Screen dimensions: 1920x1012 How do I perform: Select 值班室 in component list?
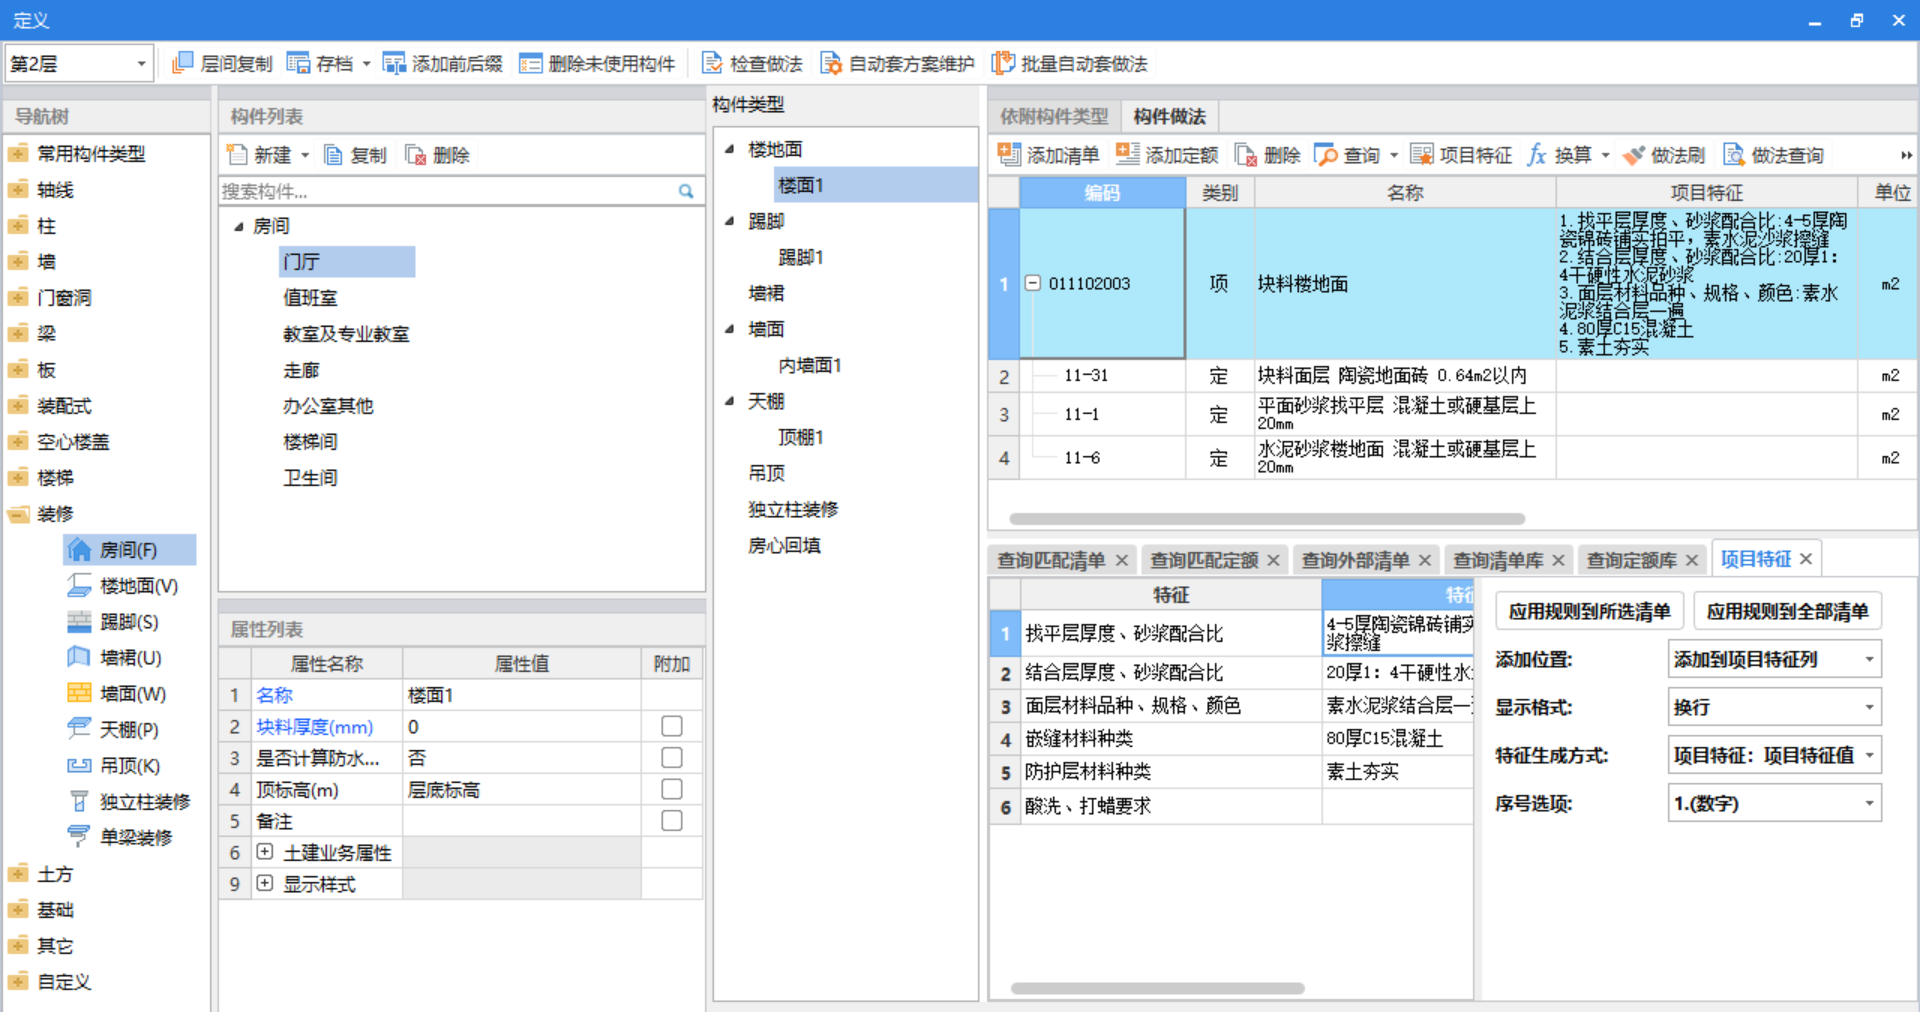310,298
